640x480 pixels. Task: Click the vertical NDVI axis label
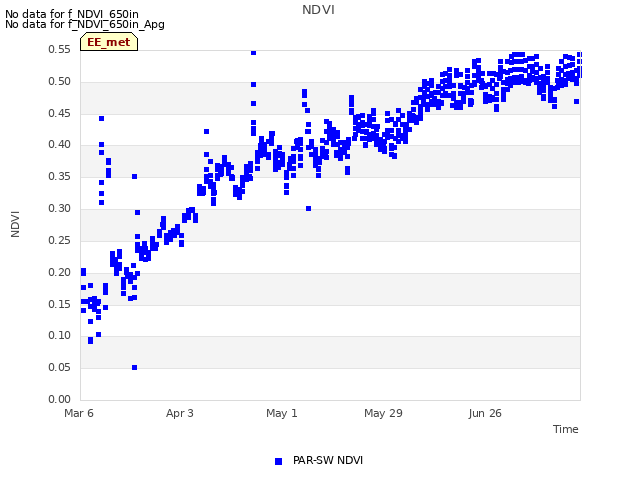[x=15, y=224]
